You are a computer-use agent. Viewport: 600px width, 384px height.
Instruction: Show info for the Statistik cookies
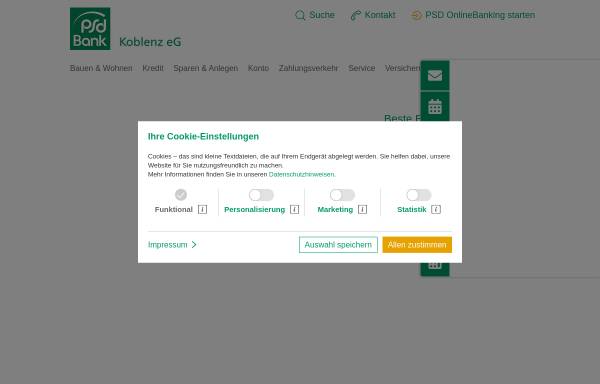tap(436, 210)
